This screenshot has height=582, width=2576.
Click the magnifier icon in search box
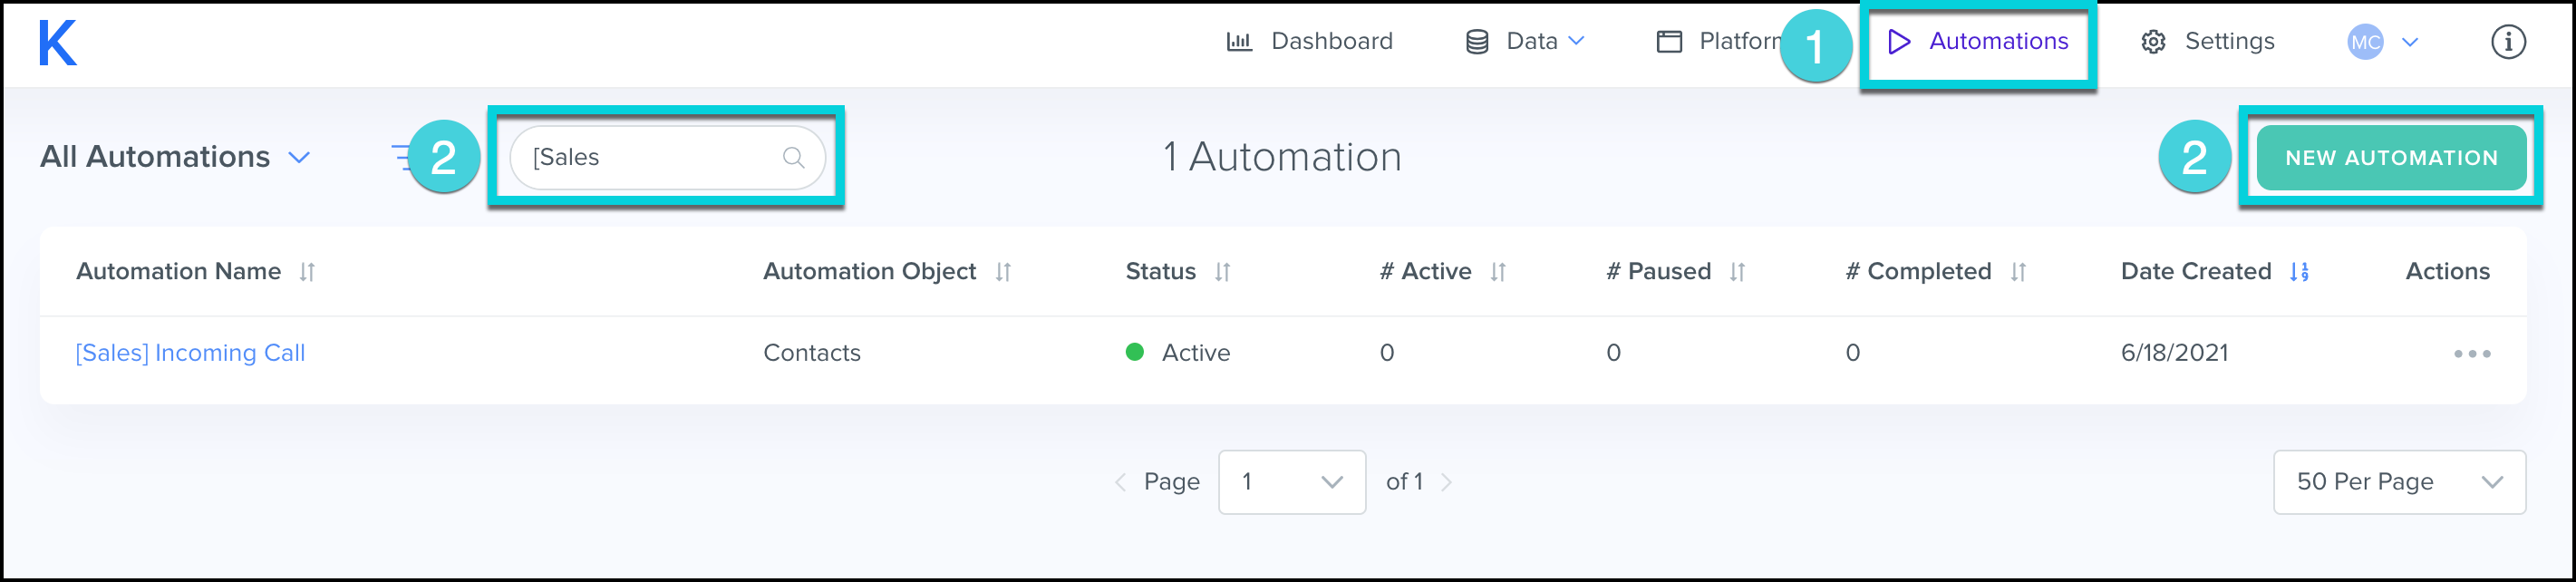793,157
